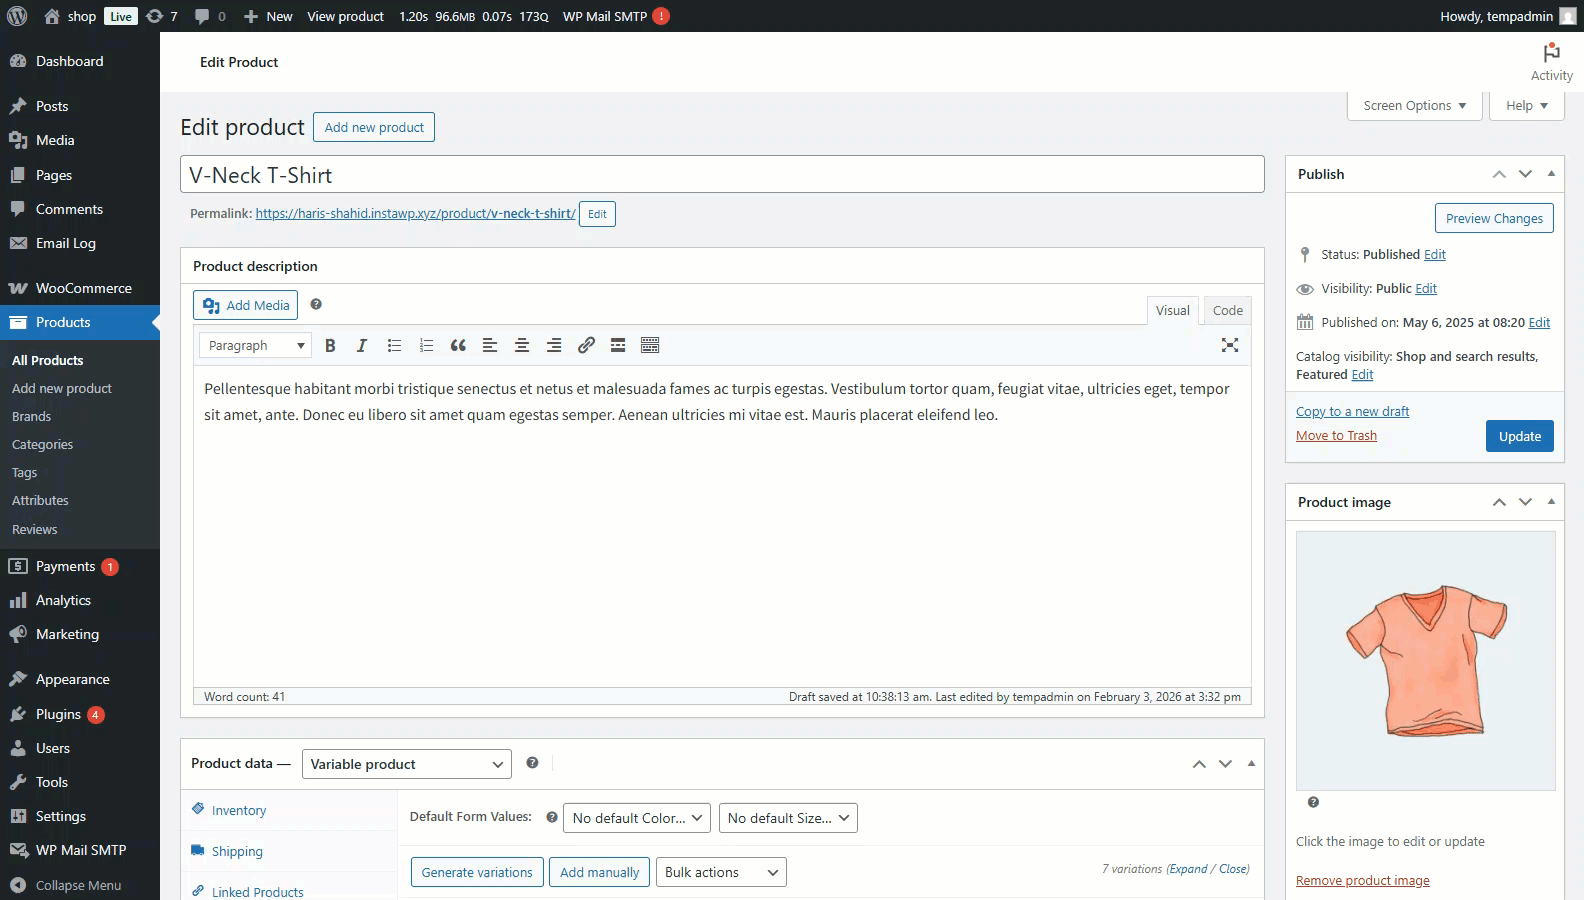The width and height of the screenshot is (1584, 900).
Task: Toggle the Product image panel collapse arrow
Action: pos(1551,502)
